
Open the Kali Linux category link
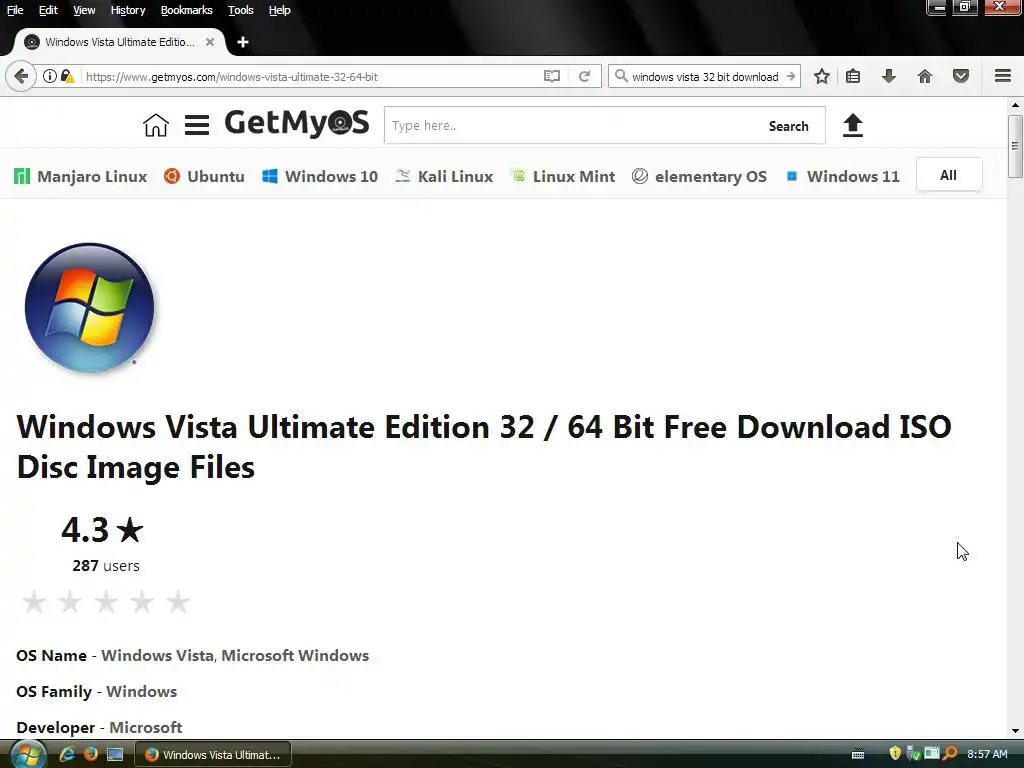point(444,176)
